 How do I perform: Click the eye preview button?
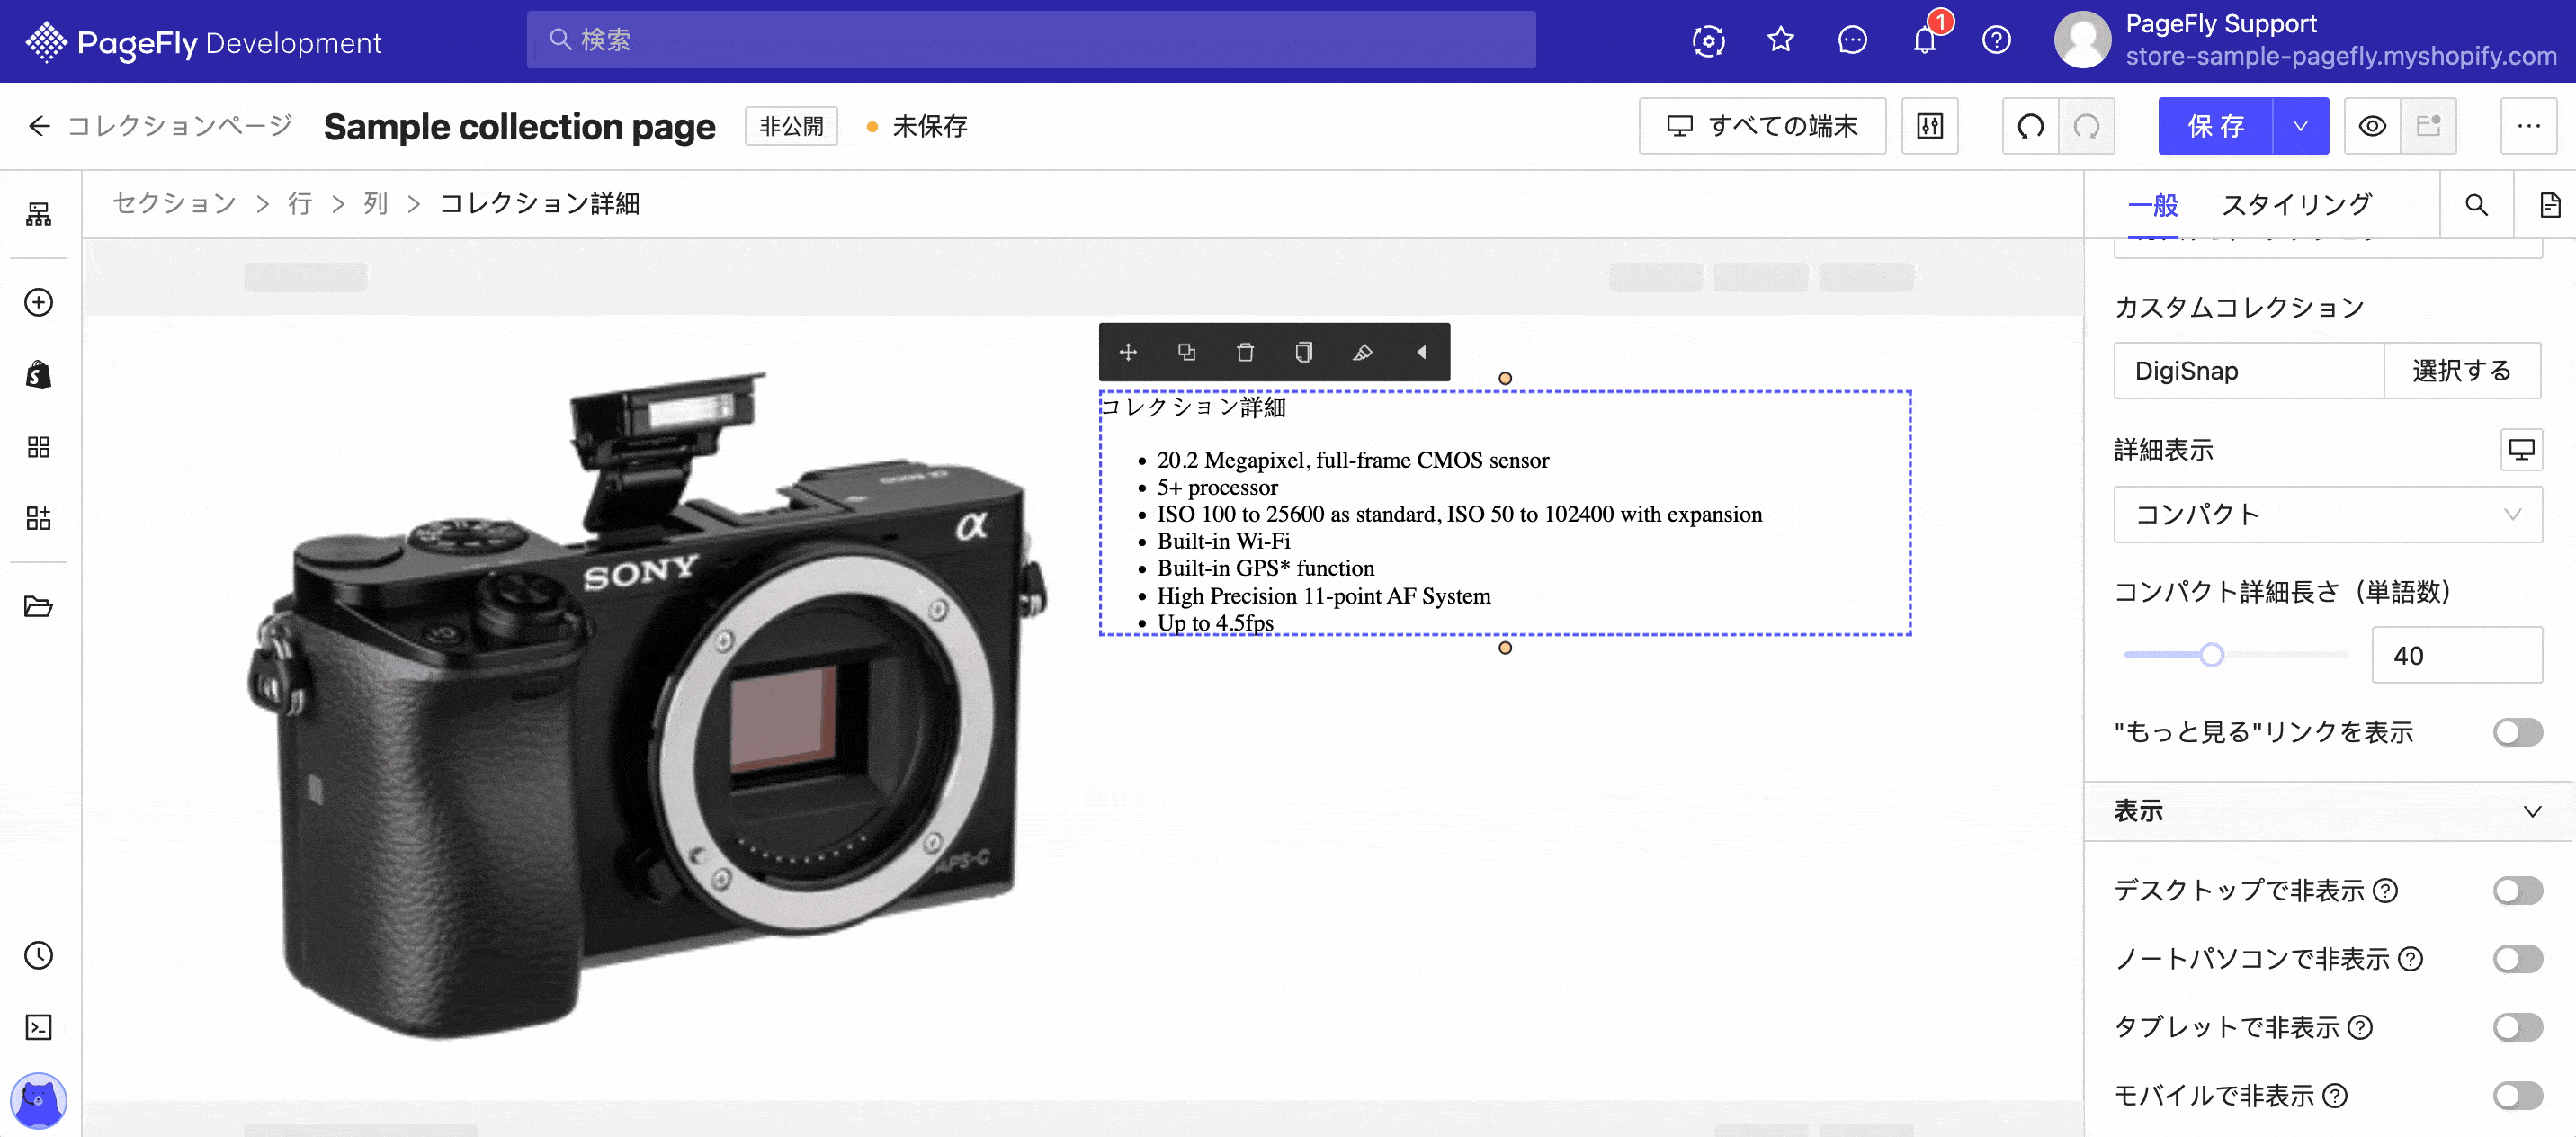point(2372,126)
